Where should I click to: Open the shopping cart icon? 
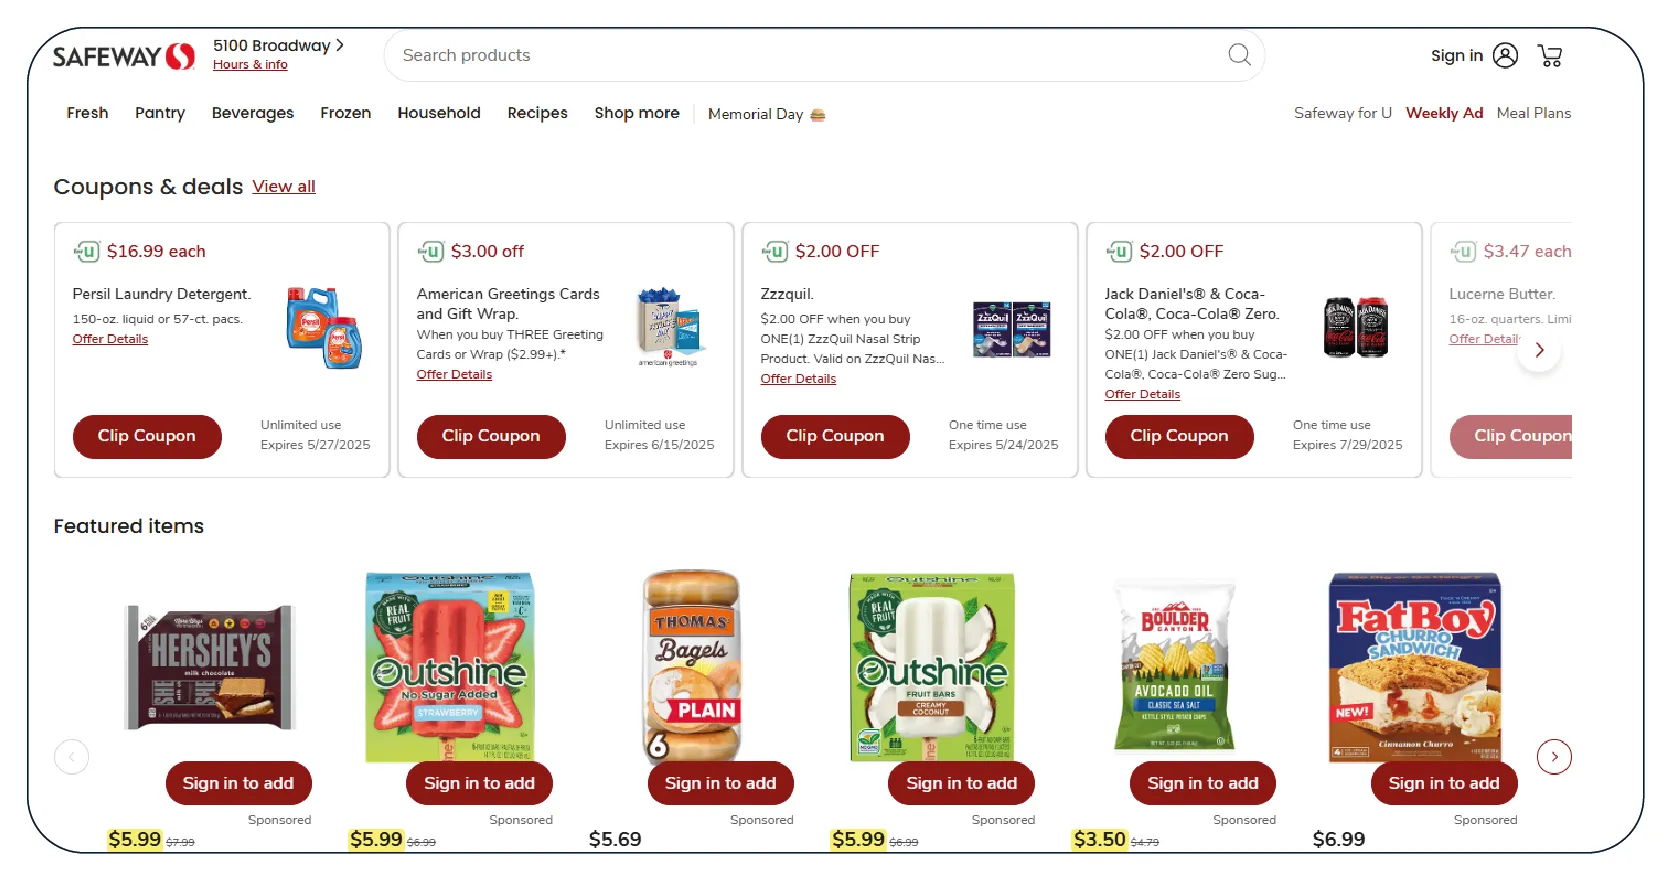click(1550, 56)
